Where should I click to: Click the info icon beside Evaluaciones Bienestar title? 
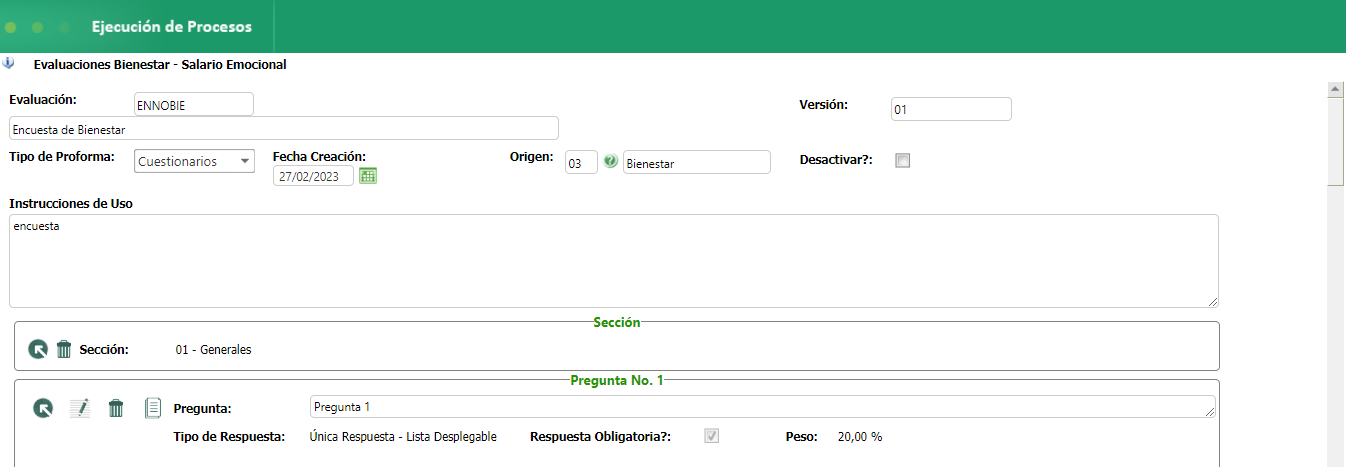coord(9,63)
